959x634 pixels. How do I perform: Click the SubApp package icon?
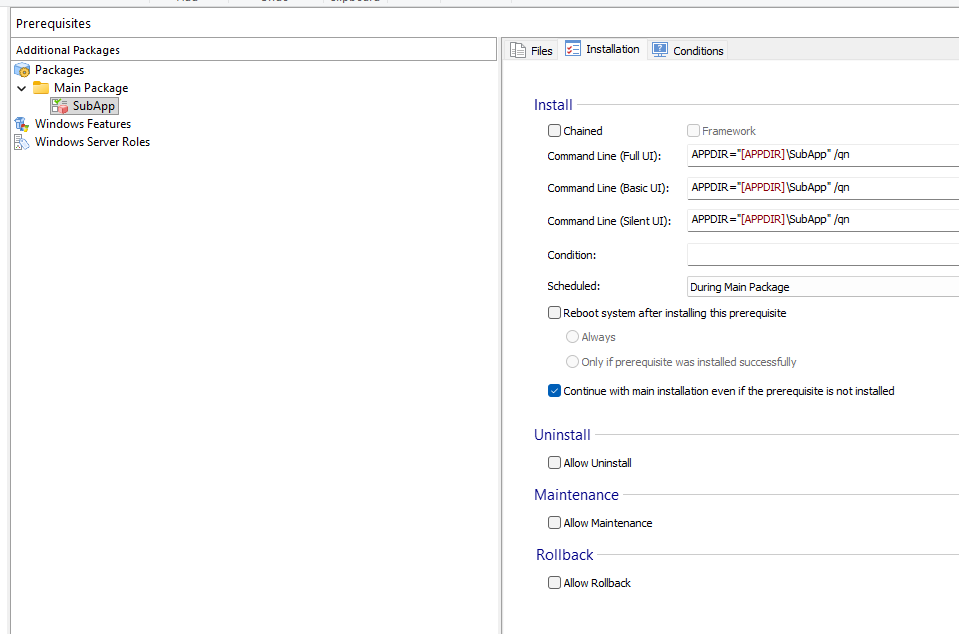[59, 106]
